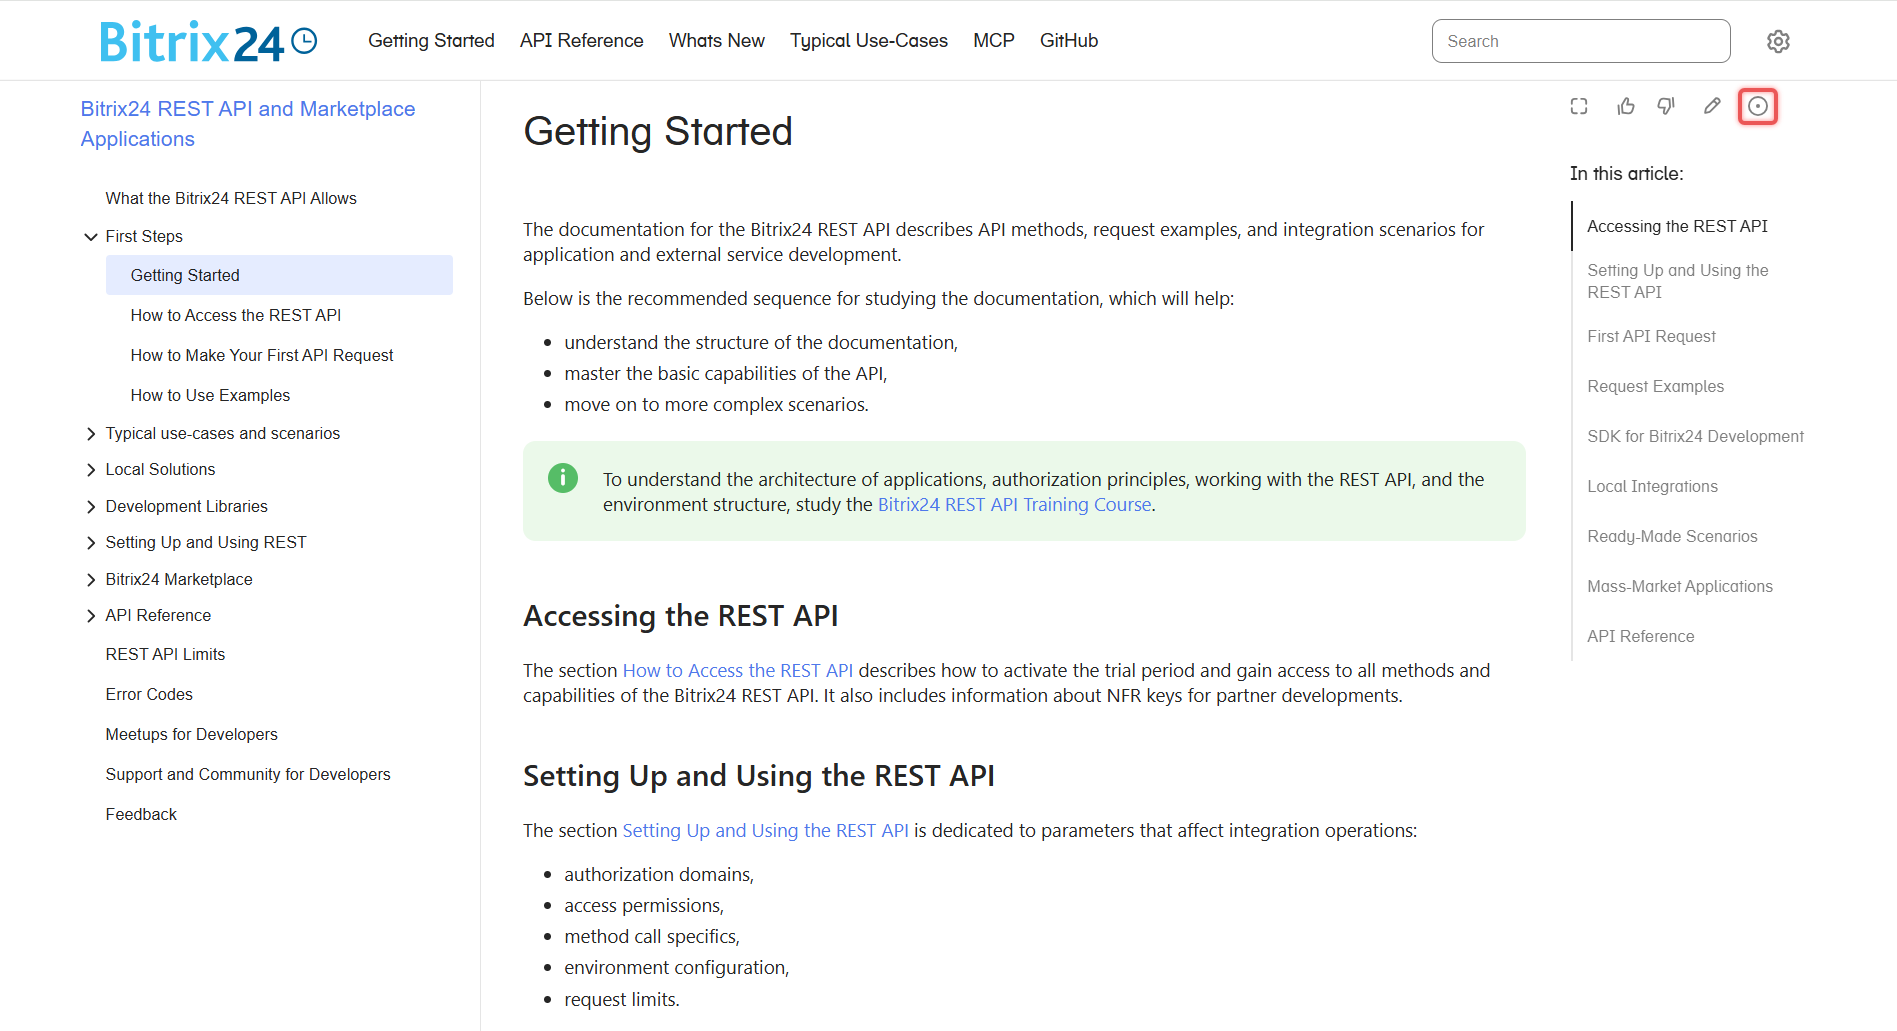Expand Bitrix24 Marketplace in sidebar
The image size is (1897, 1031).
point(91,580)
